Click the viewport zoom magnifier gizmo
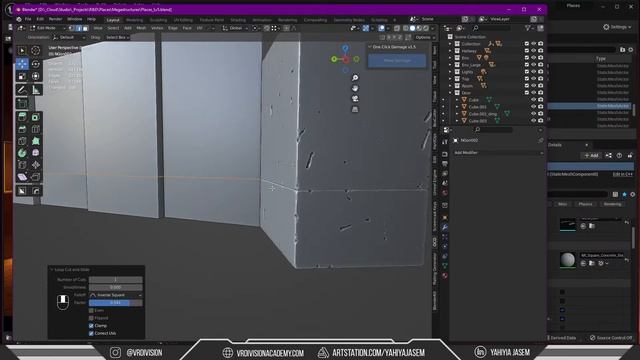The height and width of the screenshot is (360, 640). pos(355,78)
